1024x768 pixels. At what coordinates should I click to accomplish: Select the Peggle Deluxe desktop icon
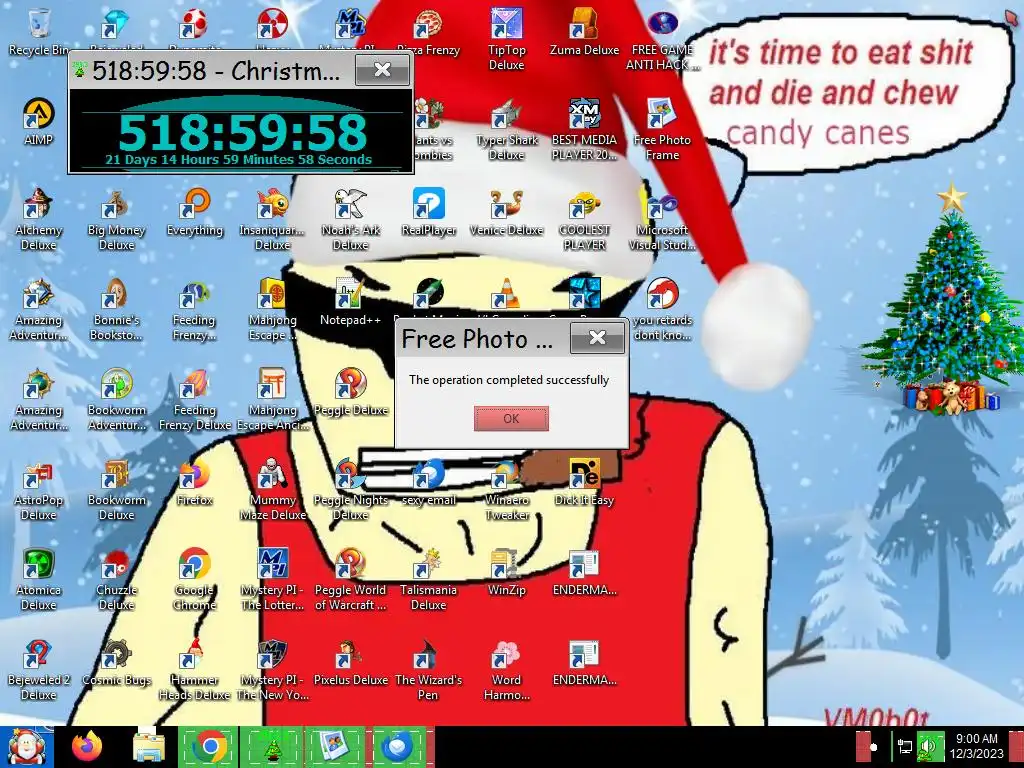point(351,392)
